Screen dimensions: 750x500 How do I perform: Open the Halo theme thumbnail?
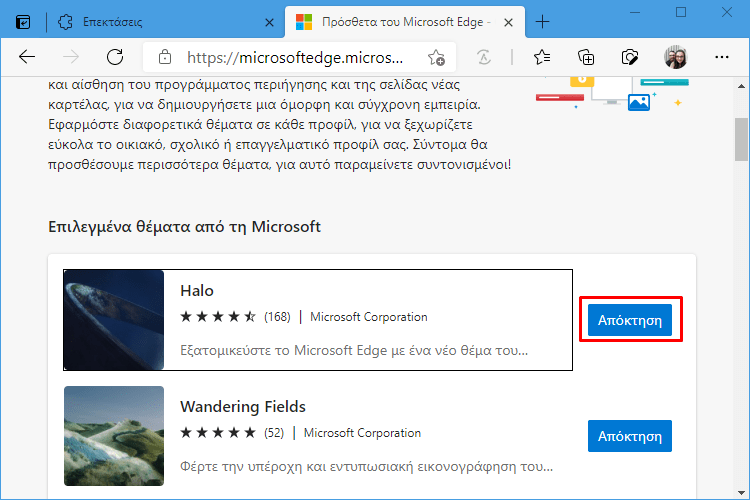(114, 320)
